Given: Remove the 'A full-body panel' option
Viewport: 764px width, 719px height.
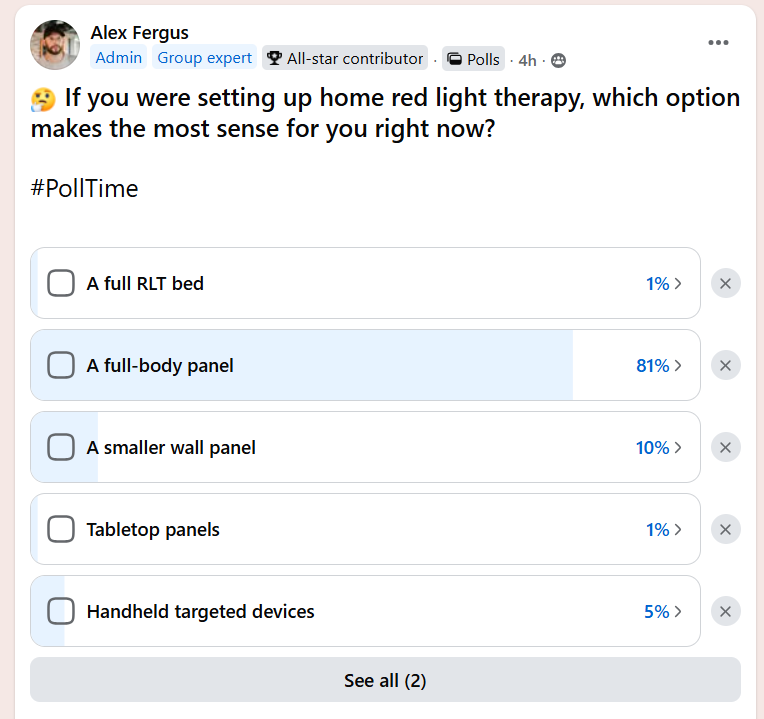Looking at the screenshot, I should tap(725, 366).
